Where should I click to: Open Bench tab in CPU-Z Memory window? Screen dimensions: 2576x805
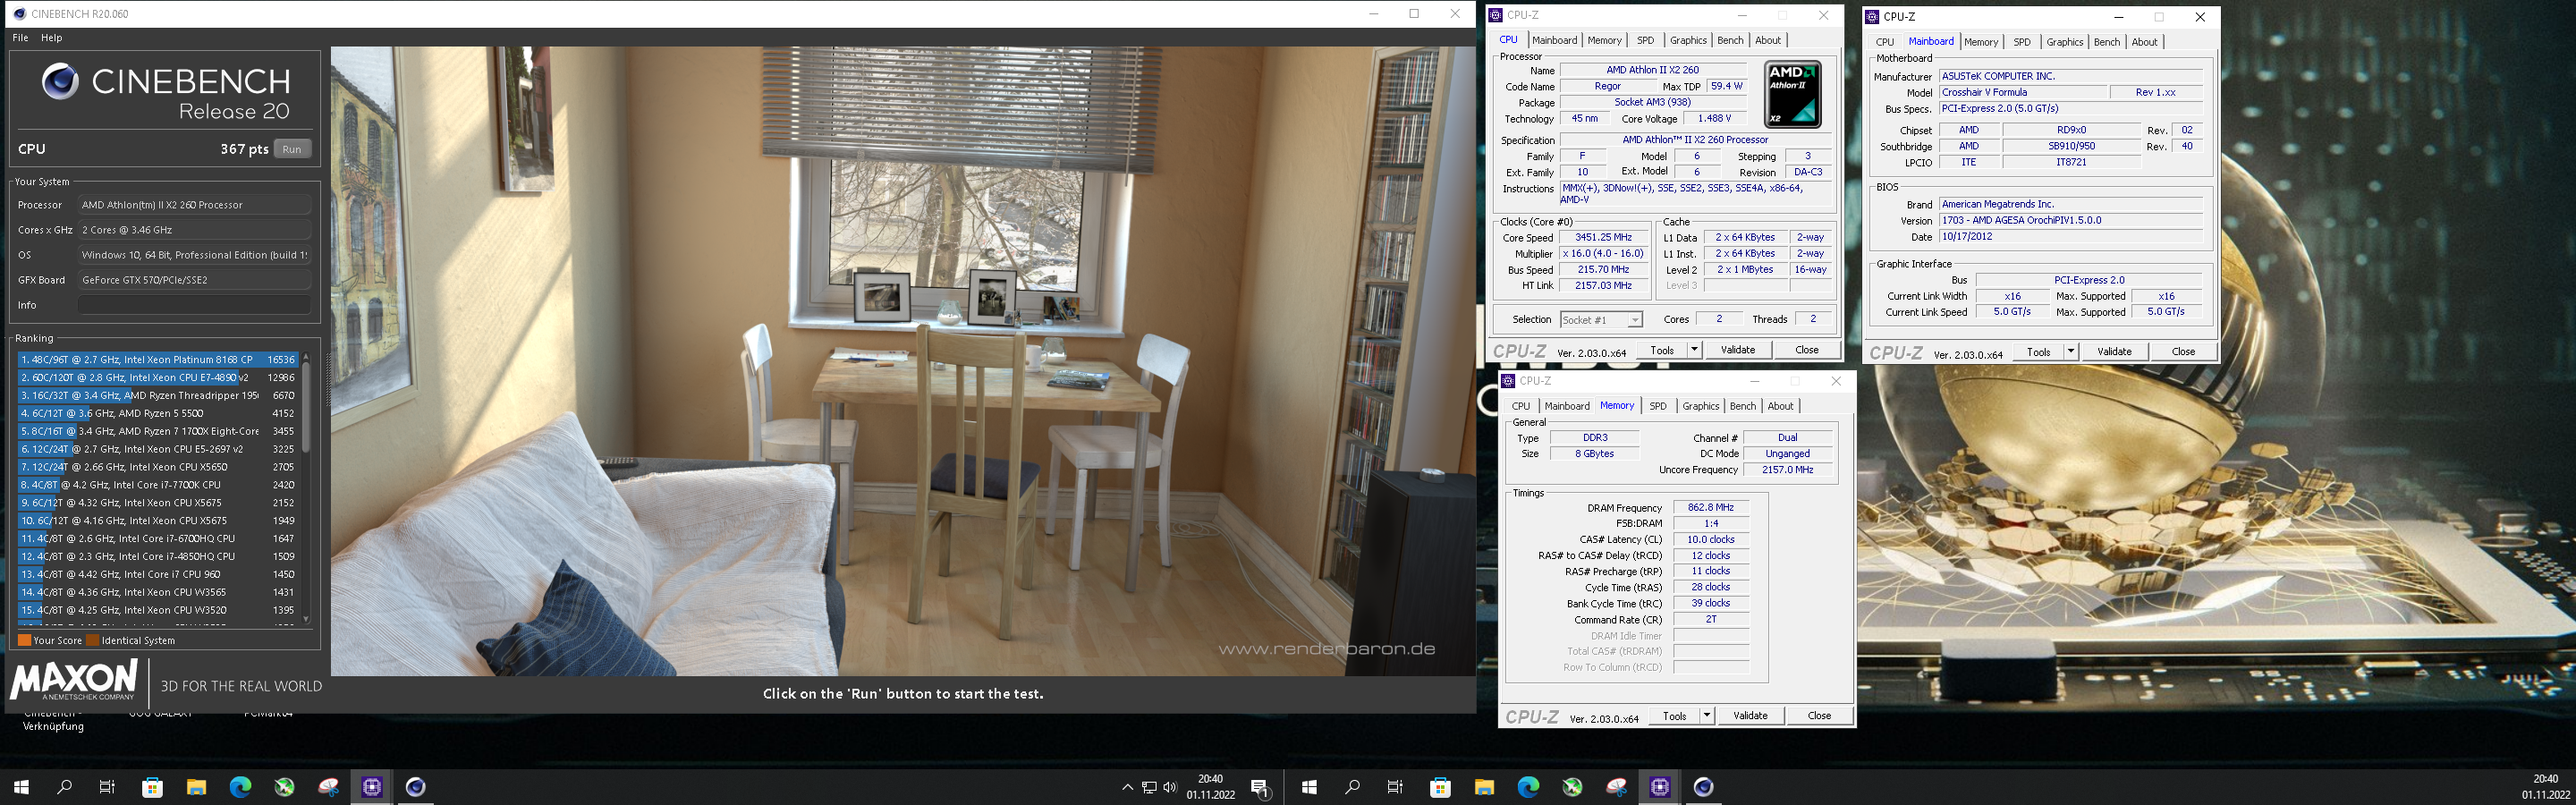[1742, 406]
